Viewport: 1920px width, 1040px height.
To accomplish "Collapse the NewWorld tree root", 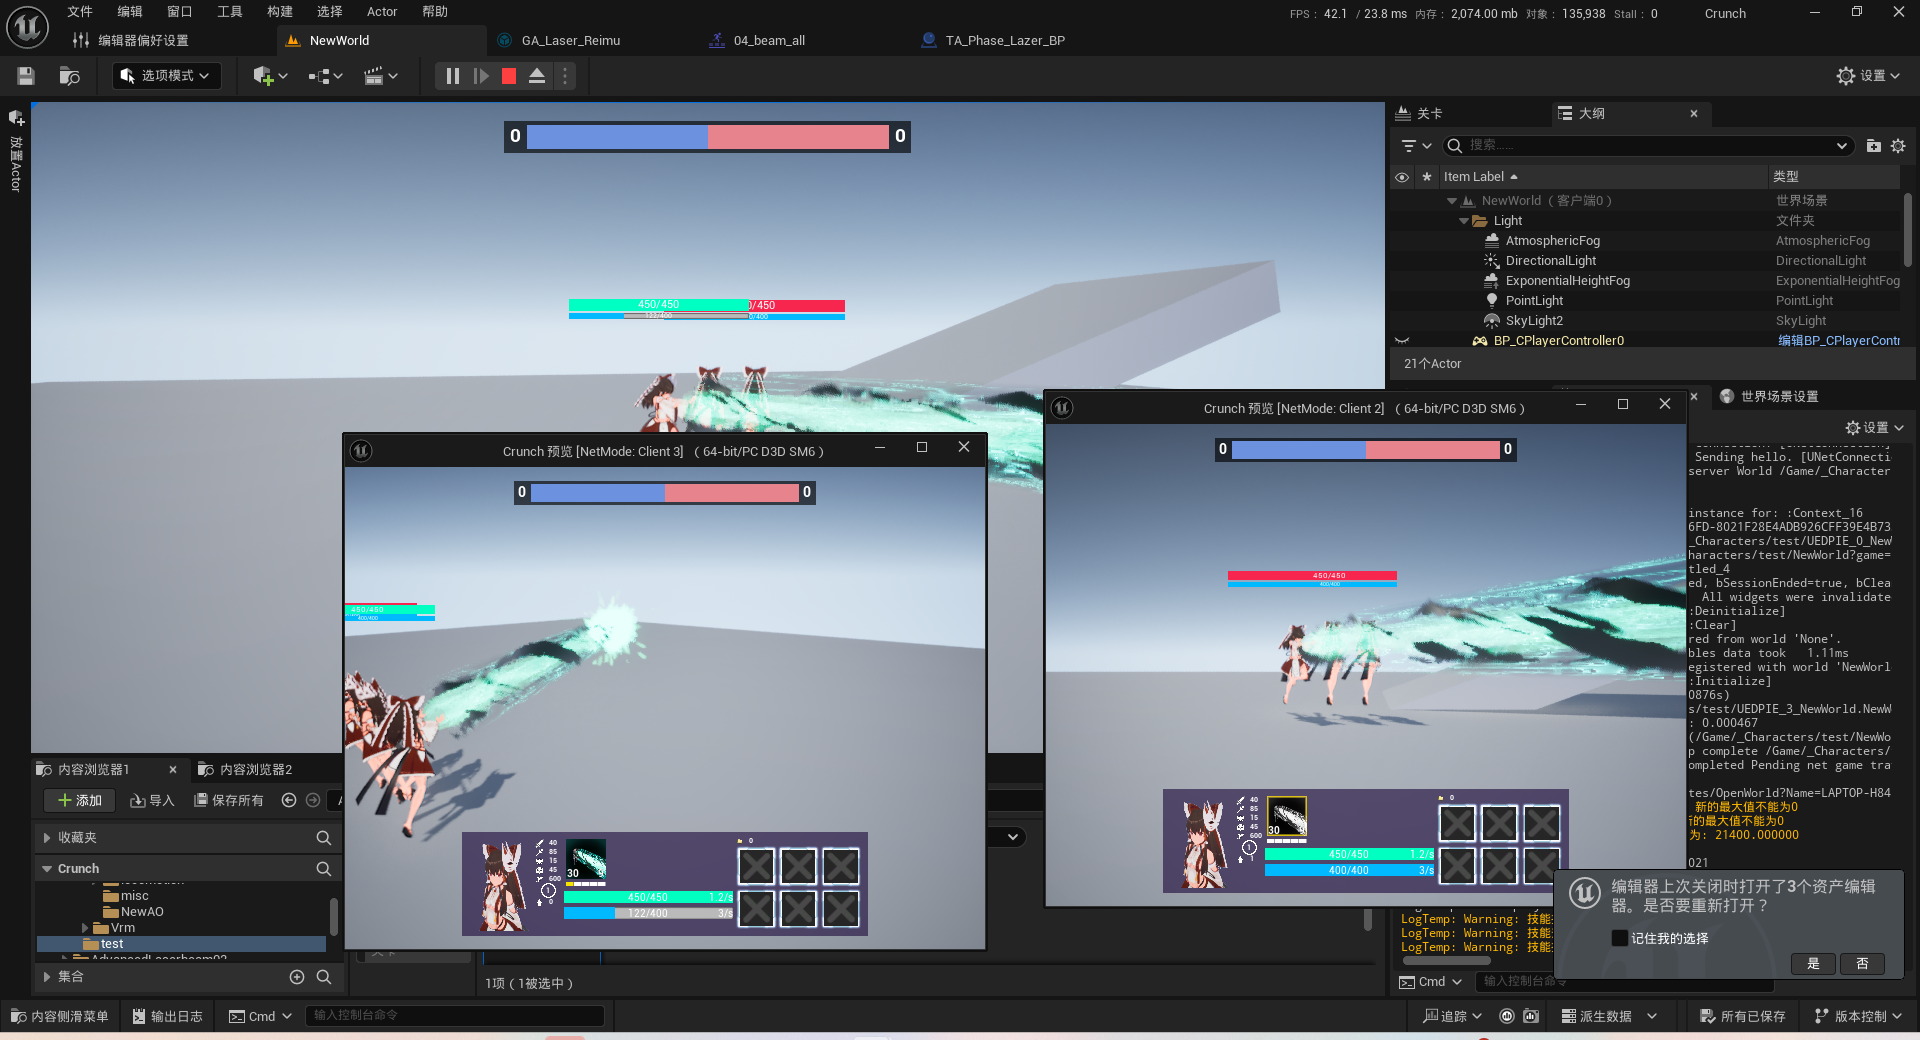I will [1452, 201].
